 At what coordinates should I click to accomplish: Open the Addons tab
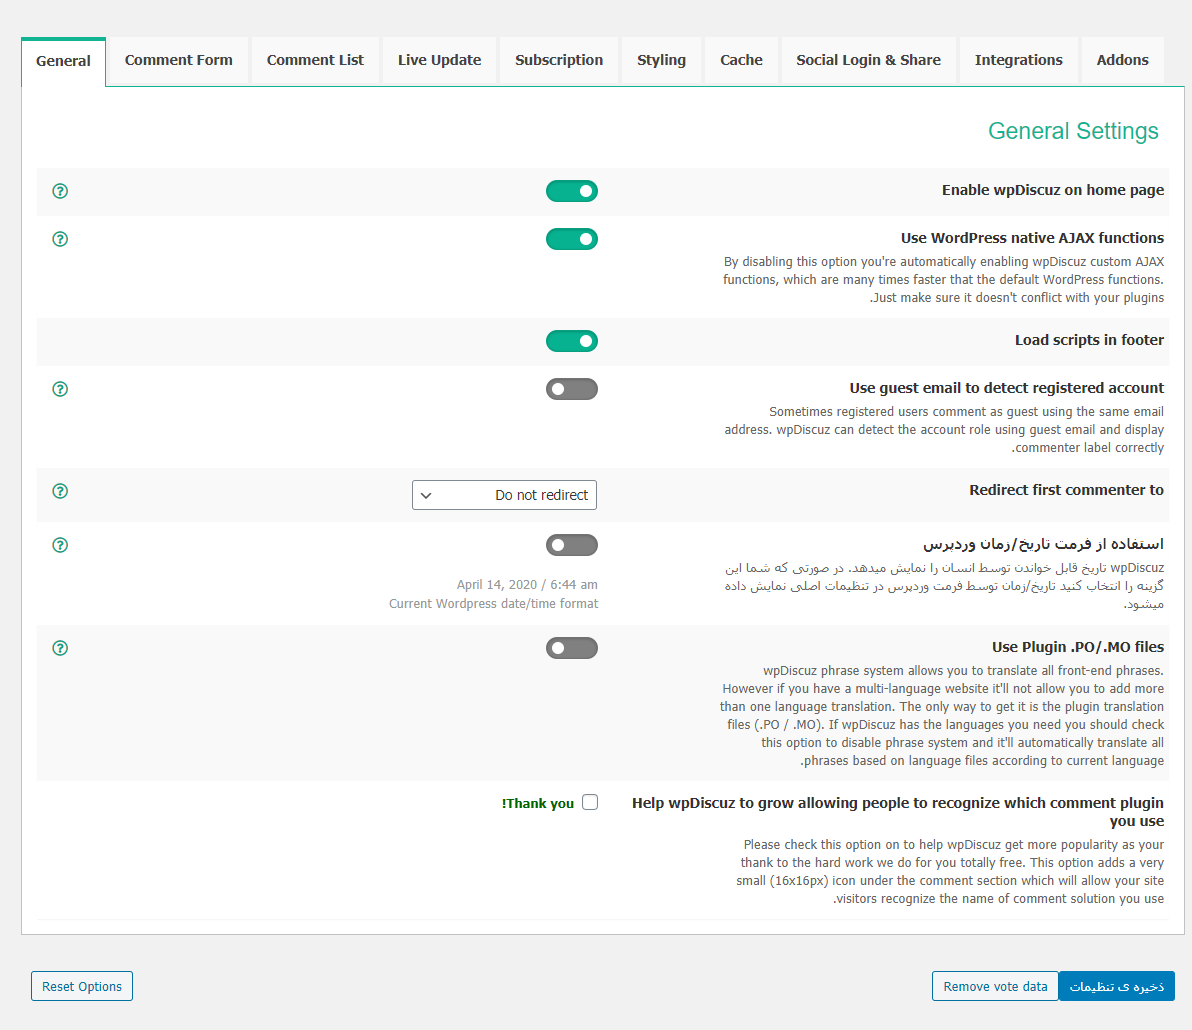point(1122,60)
